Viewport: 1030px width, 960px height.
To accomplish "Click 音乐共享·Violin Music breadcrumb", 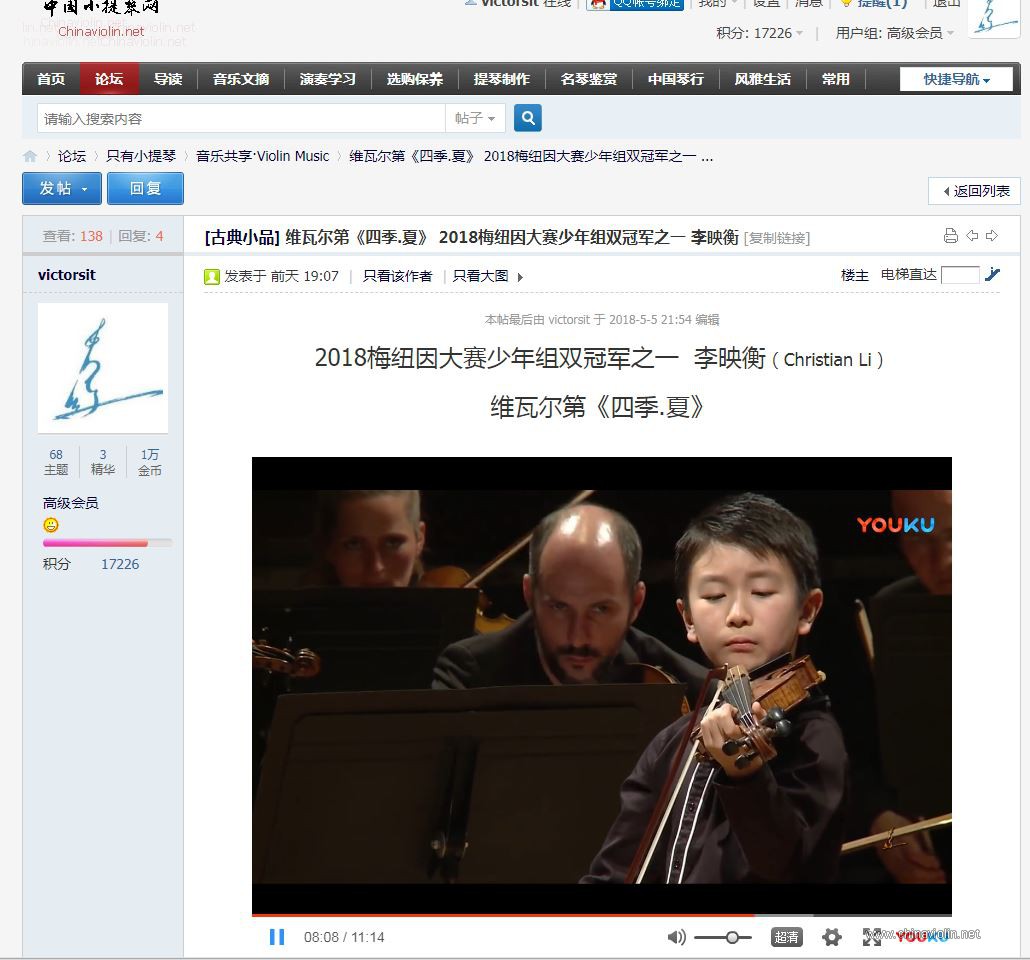I will pyautogui.click(x=262, y=156).
